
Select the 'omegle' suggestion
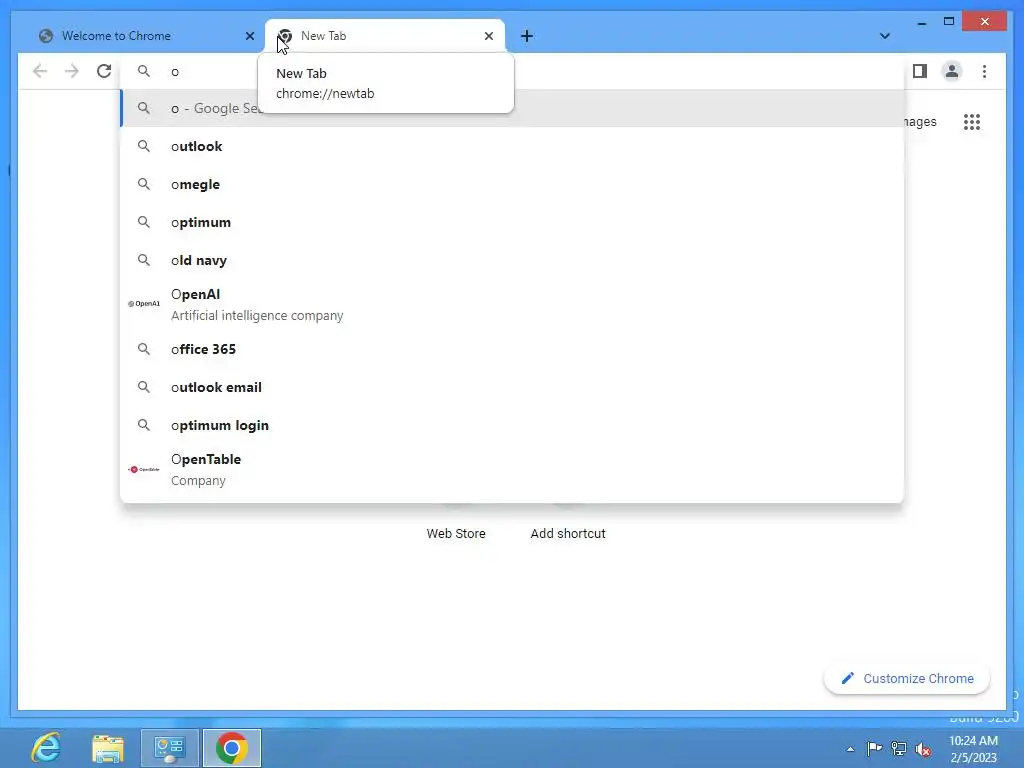pos(513,184)
